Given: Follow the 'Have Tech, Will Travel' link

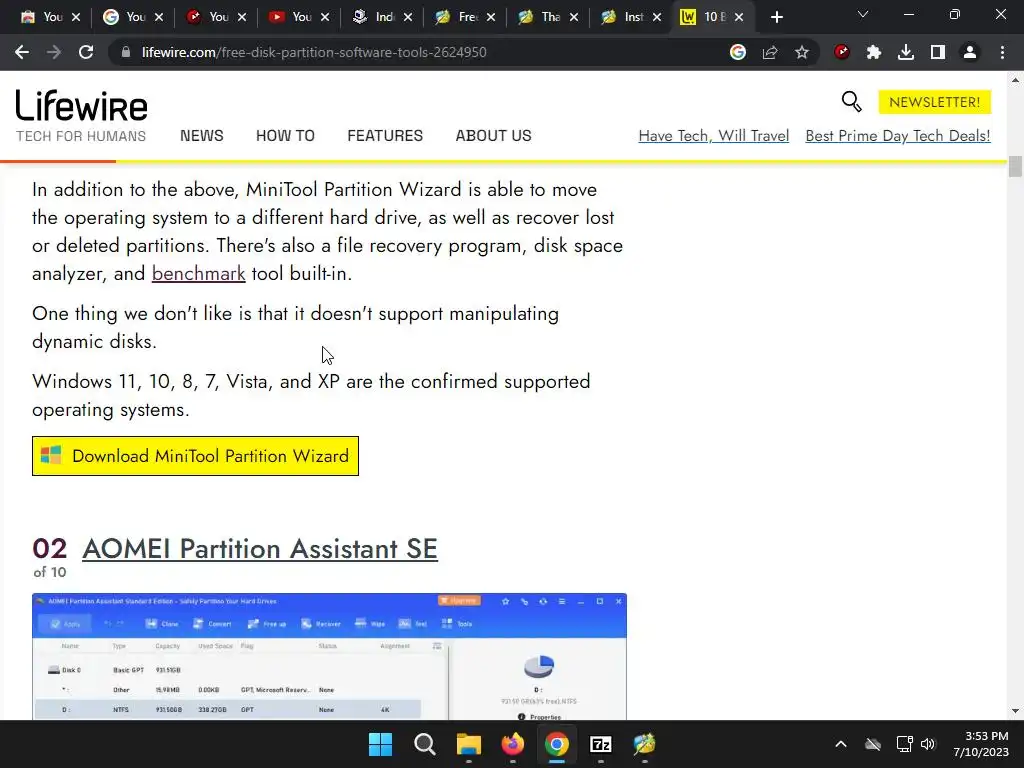Looking at the screenshot, I should pos(714,136).
